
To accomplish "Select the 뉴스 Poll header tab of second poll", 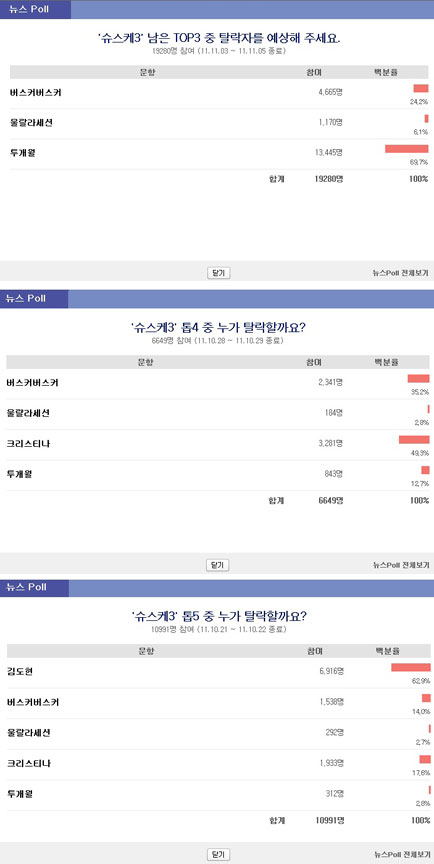I will (x=34, y=299).
